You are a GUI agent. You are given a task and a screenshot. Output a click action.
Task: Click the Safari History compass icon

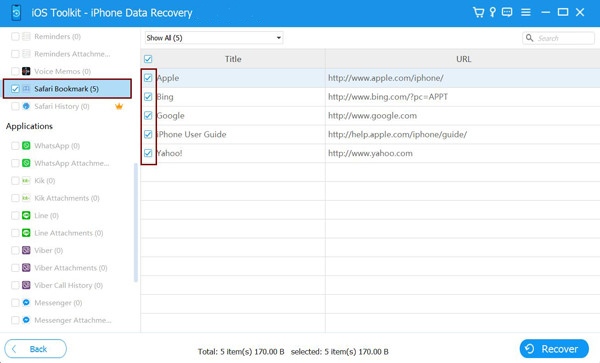26,106
